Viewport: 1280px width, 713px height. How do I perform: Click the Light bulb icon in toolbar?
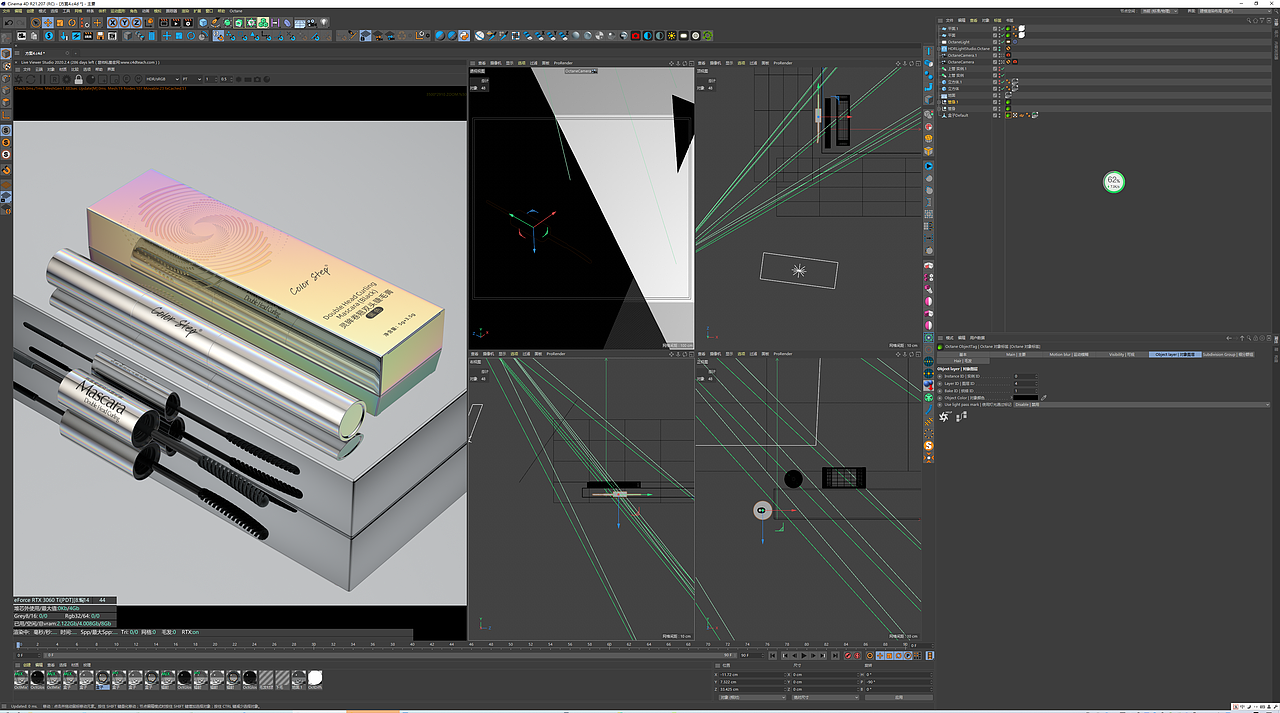tap(323, 22)
